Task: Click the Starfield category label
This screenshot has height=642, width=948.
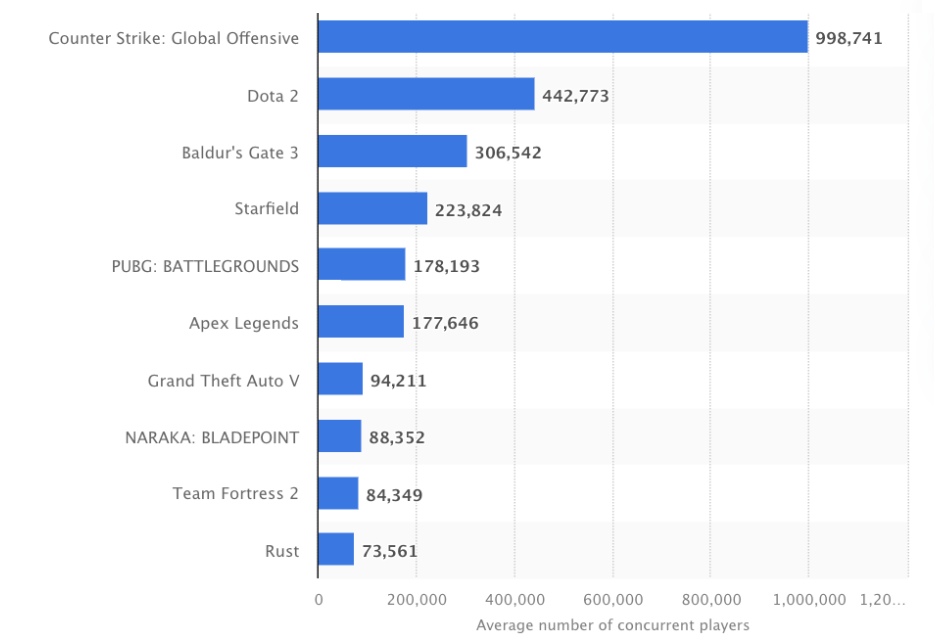Action: point(266,209)
